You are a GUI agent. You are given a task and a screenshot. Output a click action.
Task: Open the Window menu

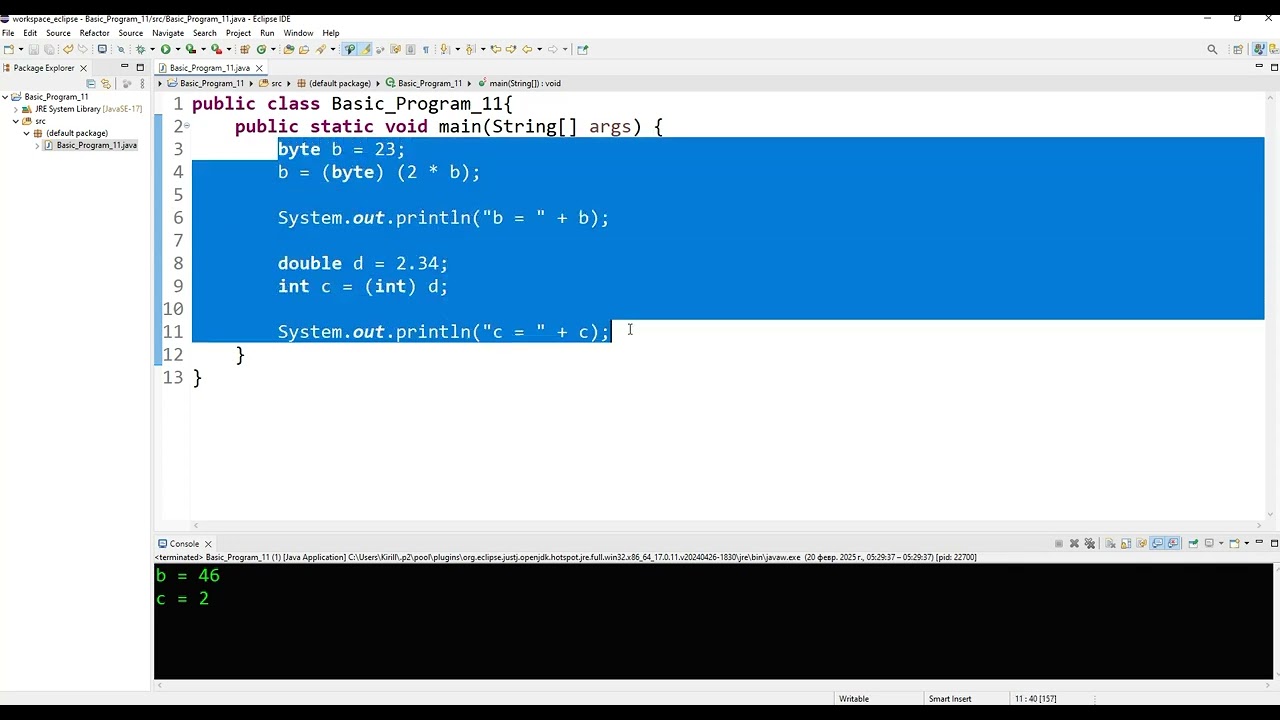(298, 33)
